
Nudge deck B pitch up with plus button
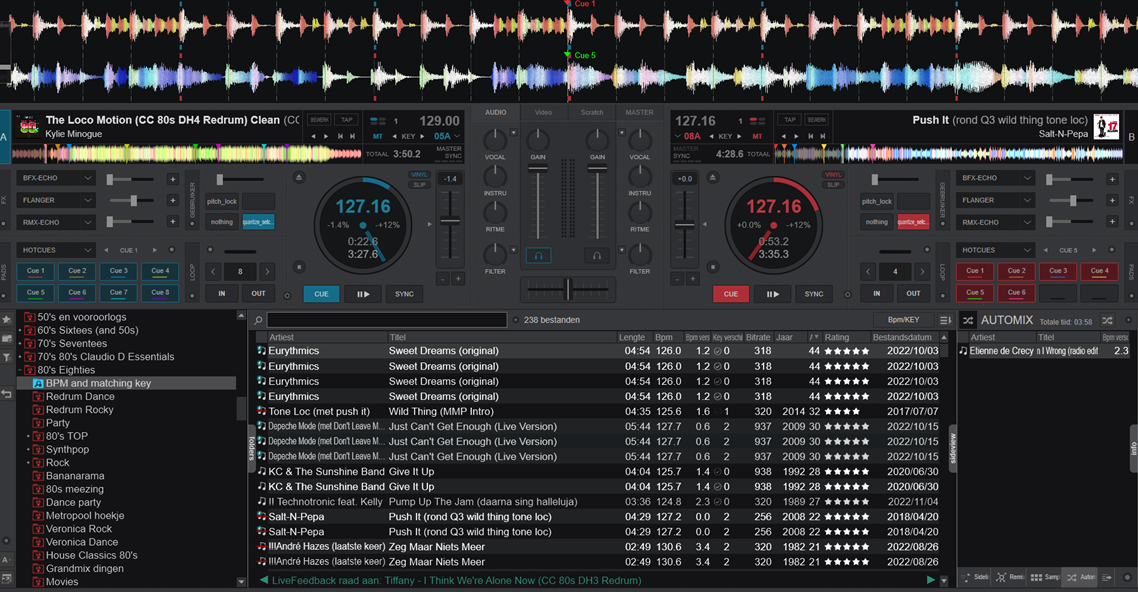[692, 279]
